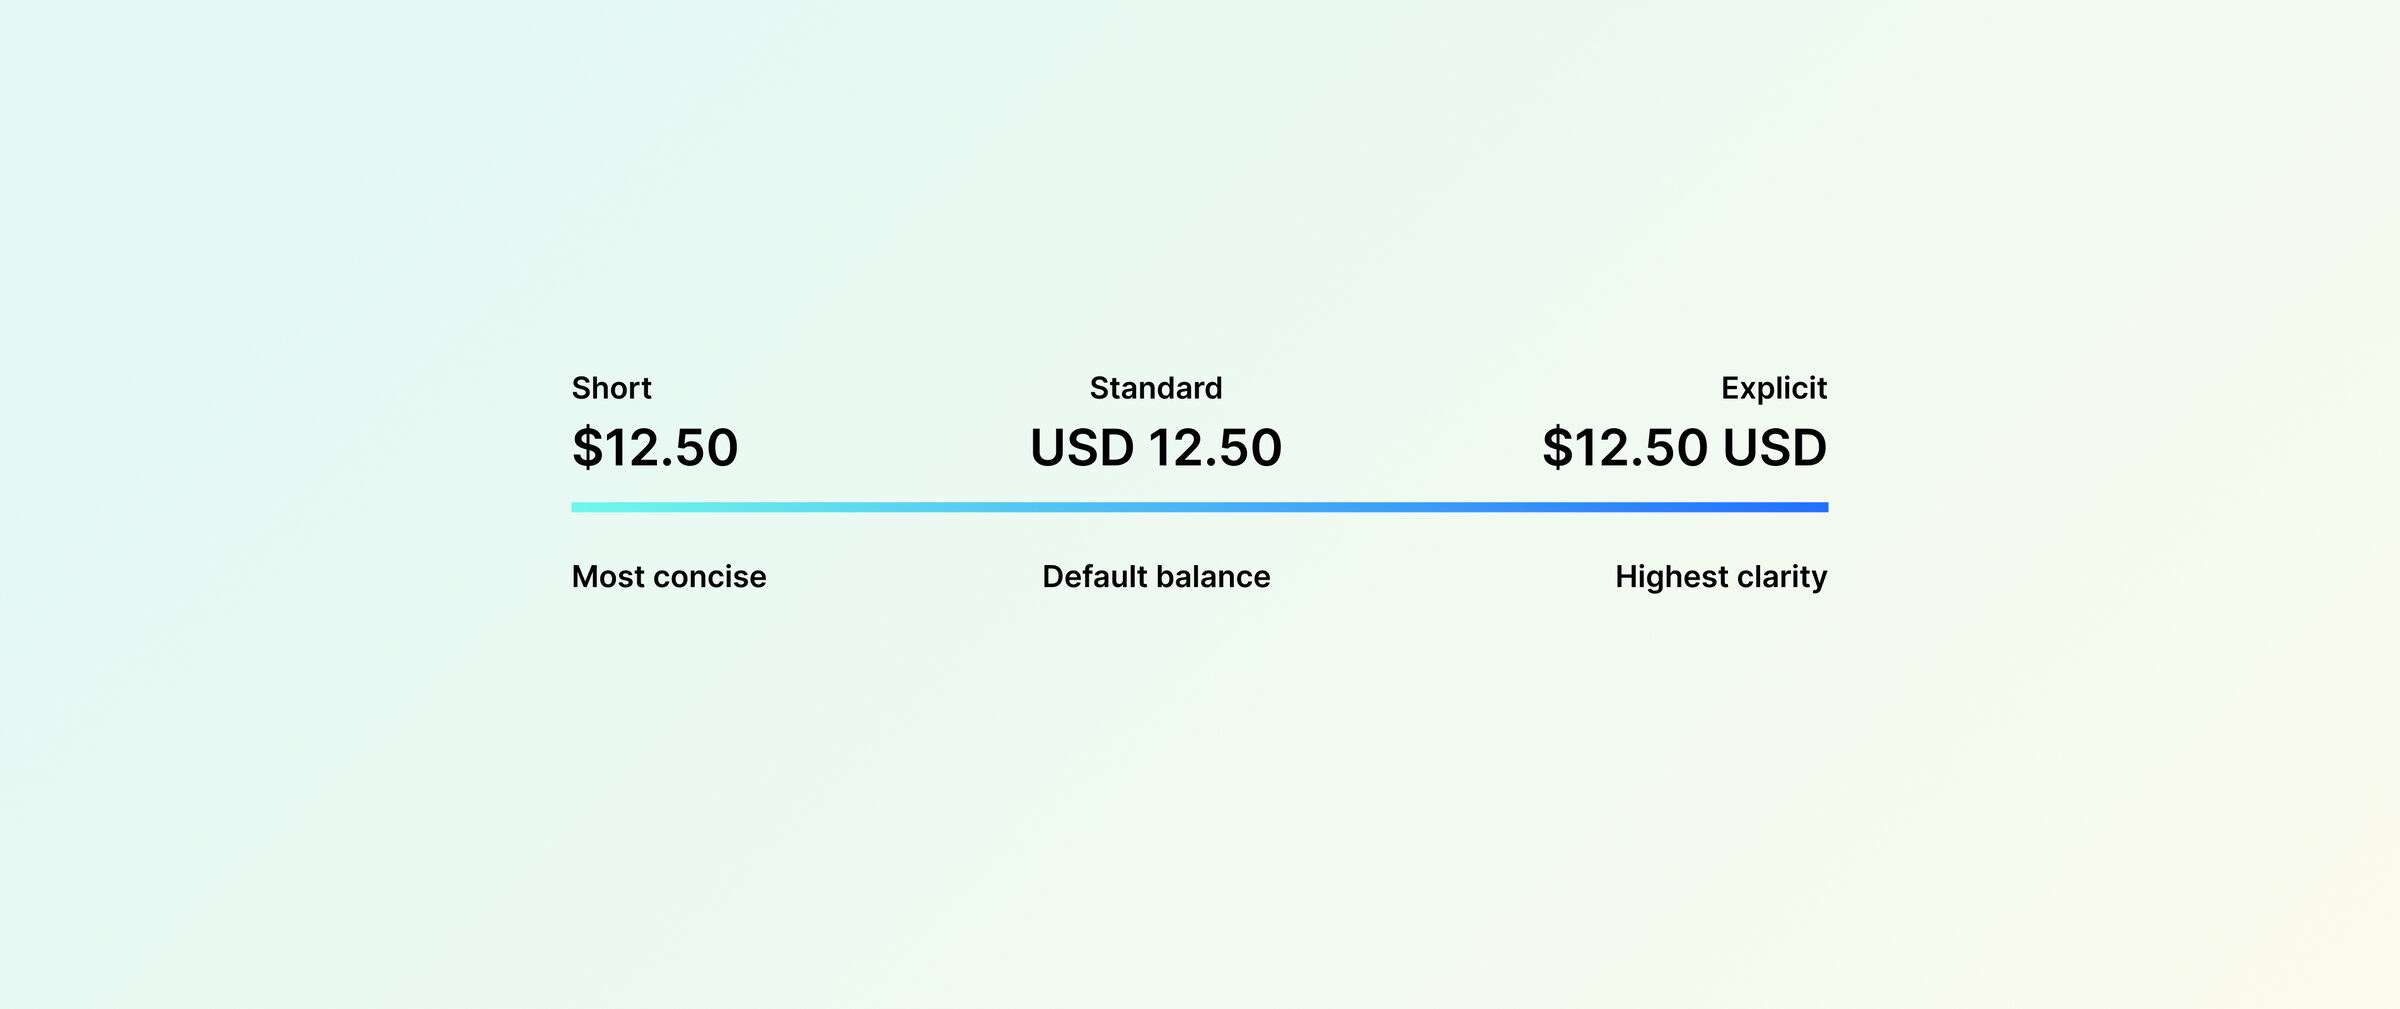This screenshot has width=2400, height=1009.
Task: Click the "Short" format label
Action: pos(611,388)
